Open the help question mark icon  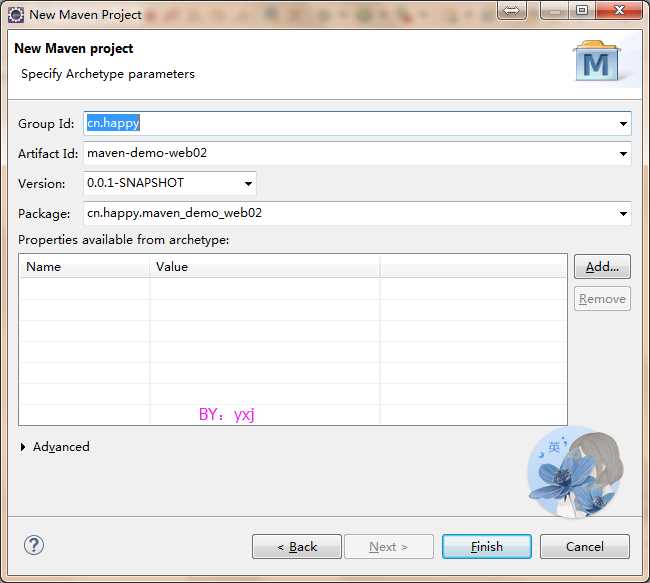pyautogui.click(x=34, y=545)
